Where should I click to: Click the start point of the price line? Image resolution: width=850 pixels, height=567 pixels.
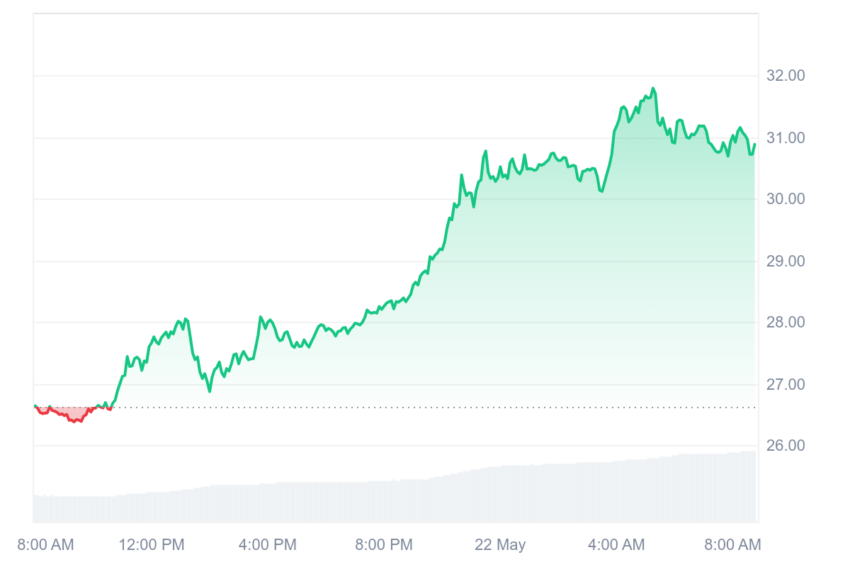[35, 406]
